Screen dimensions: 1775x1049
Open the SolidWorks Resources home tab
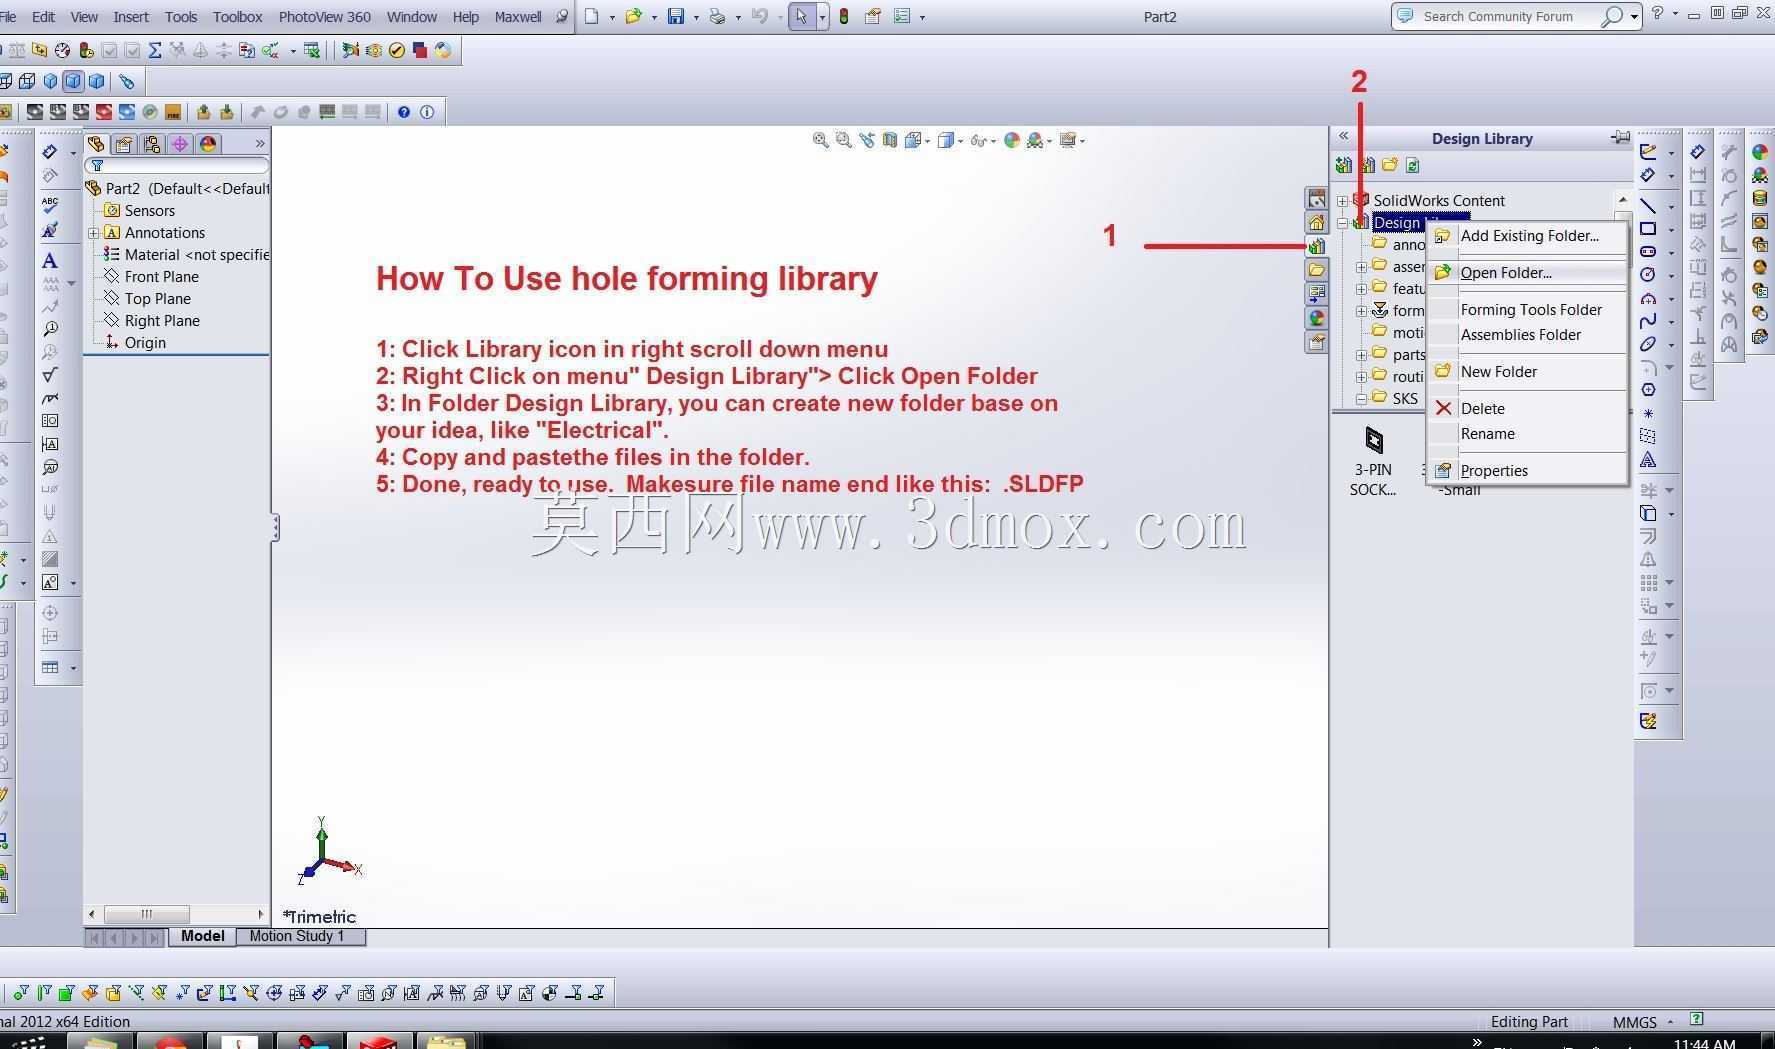(x=1316, y=222)
